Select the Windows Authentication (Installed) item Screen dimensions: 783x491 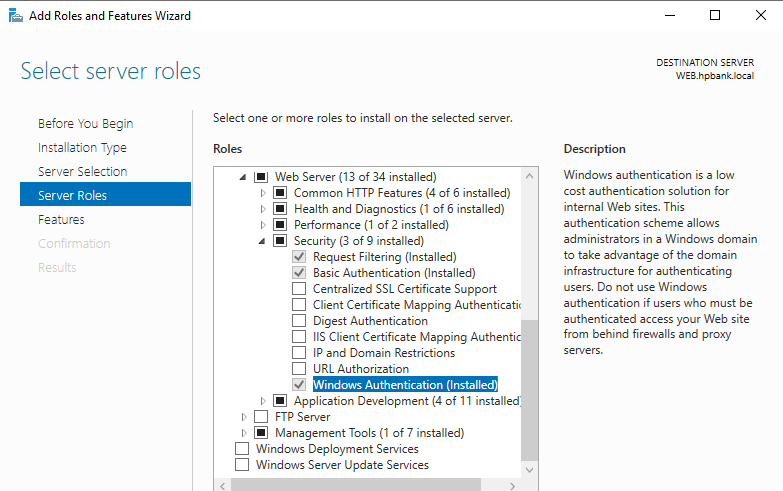pyautogui.click(x=404, y=385)
